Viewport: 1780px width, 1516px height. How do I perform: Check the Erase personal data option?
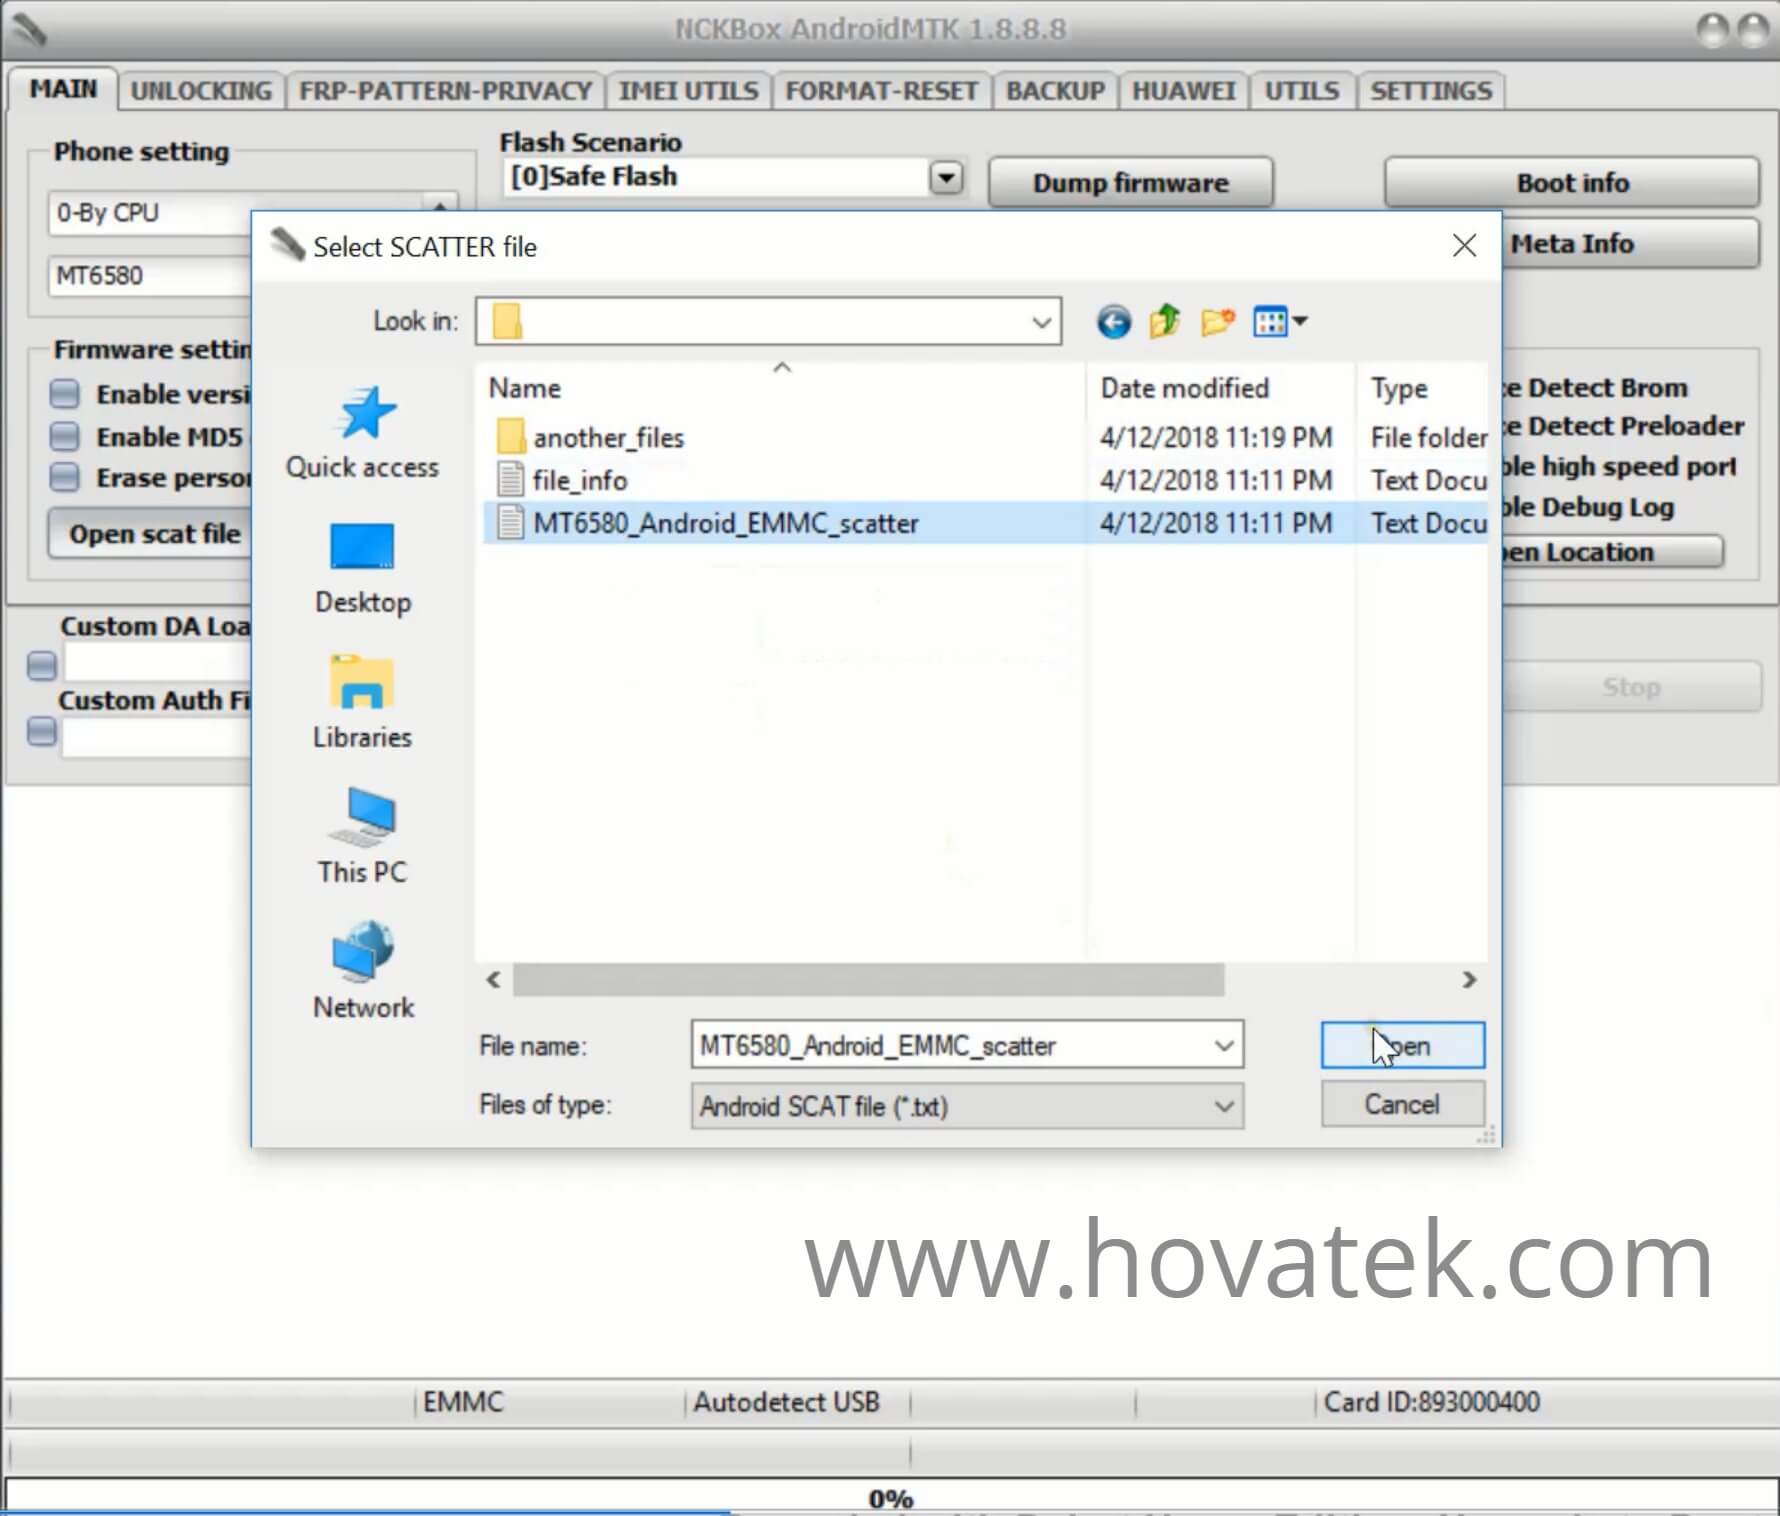click(63, 477)
